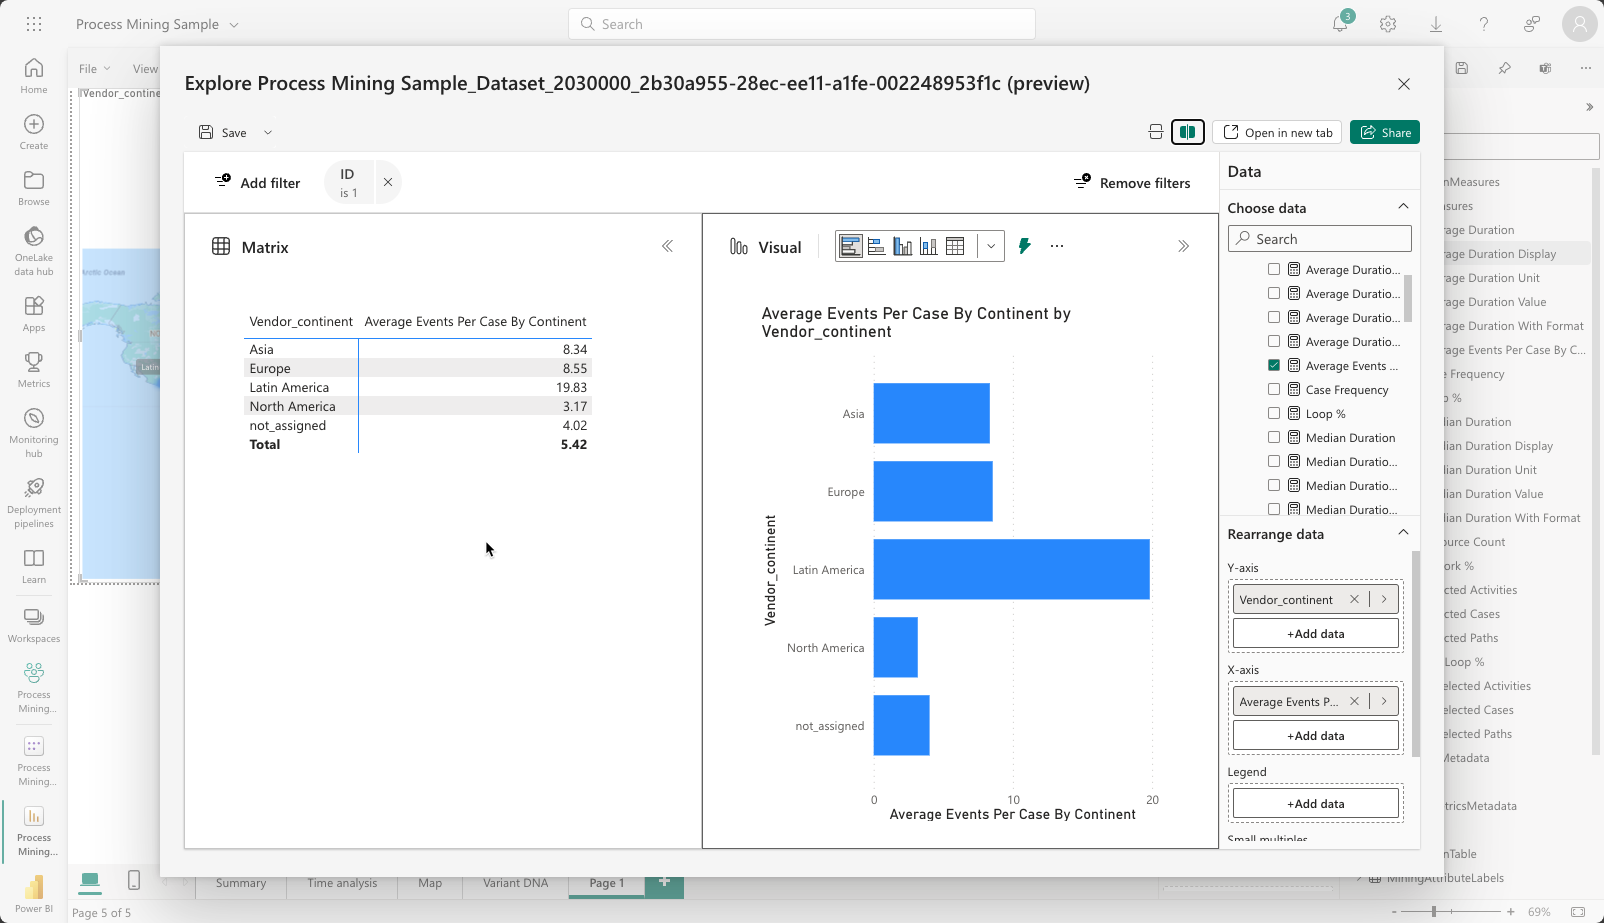Open Workspaces in the left sidebar

pos(34,624)
